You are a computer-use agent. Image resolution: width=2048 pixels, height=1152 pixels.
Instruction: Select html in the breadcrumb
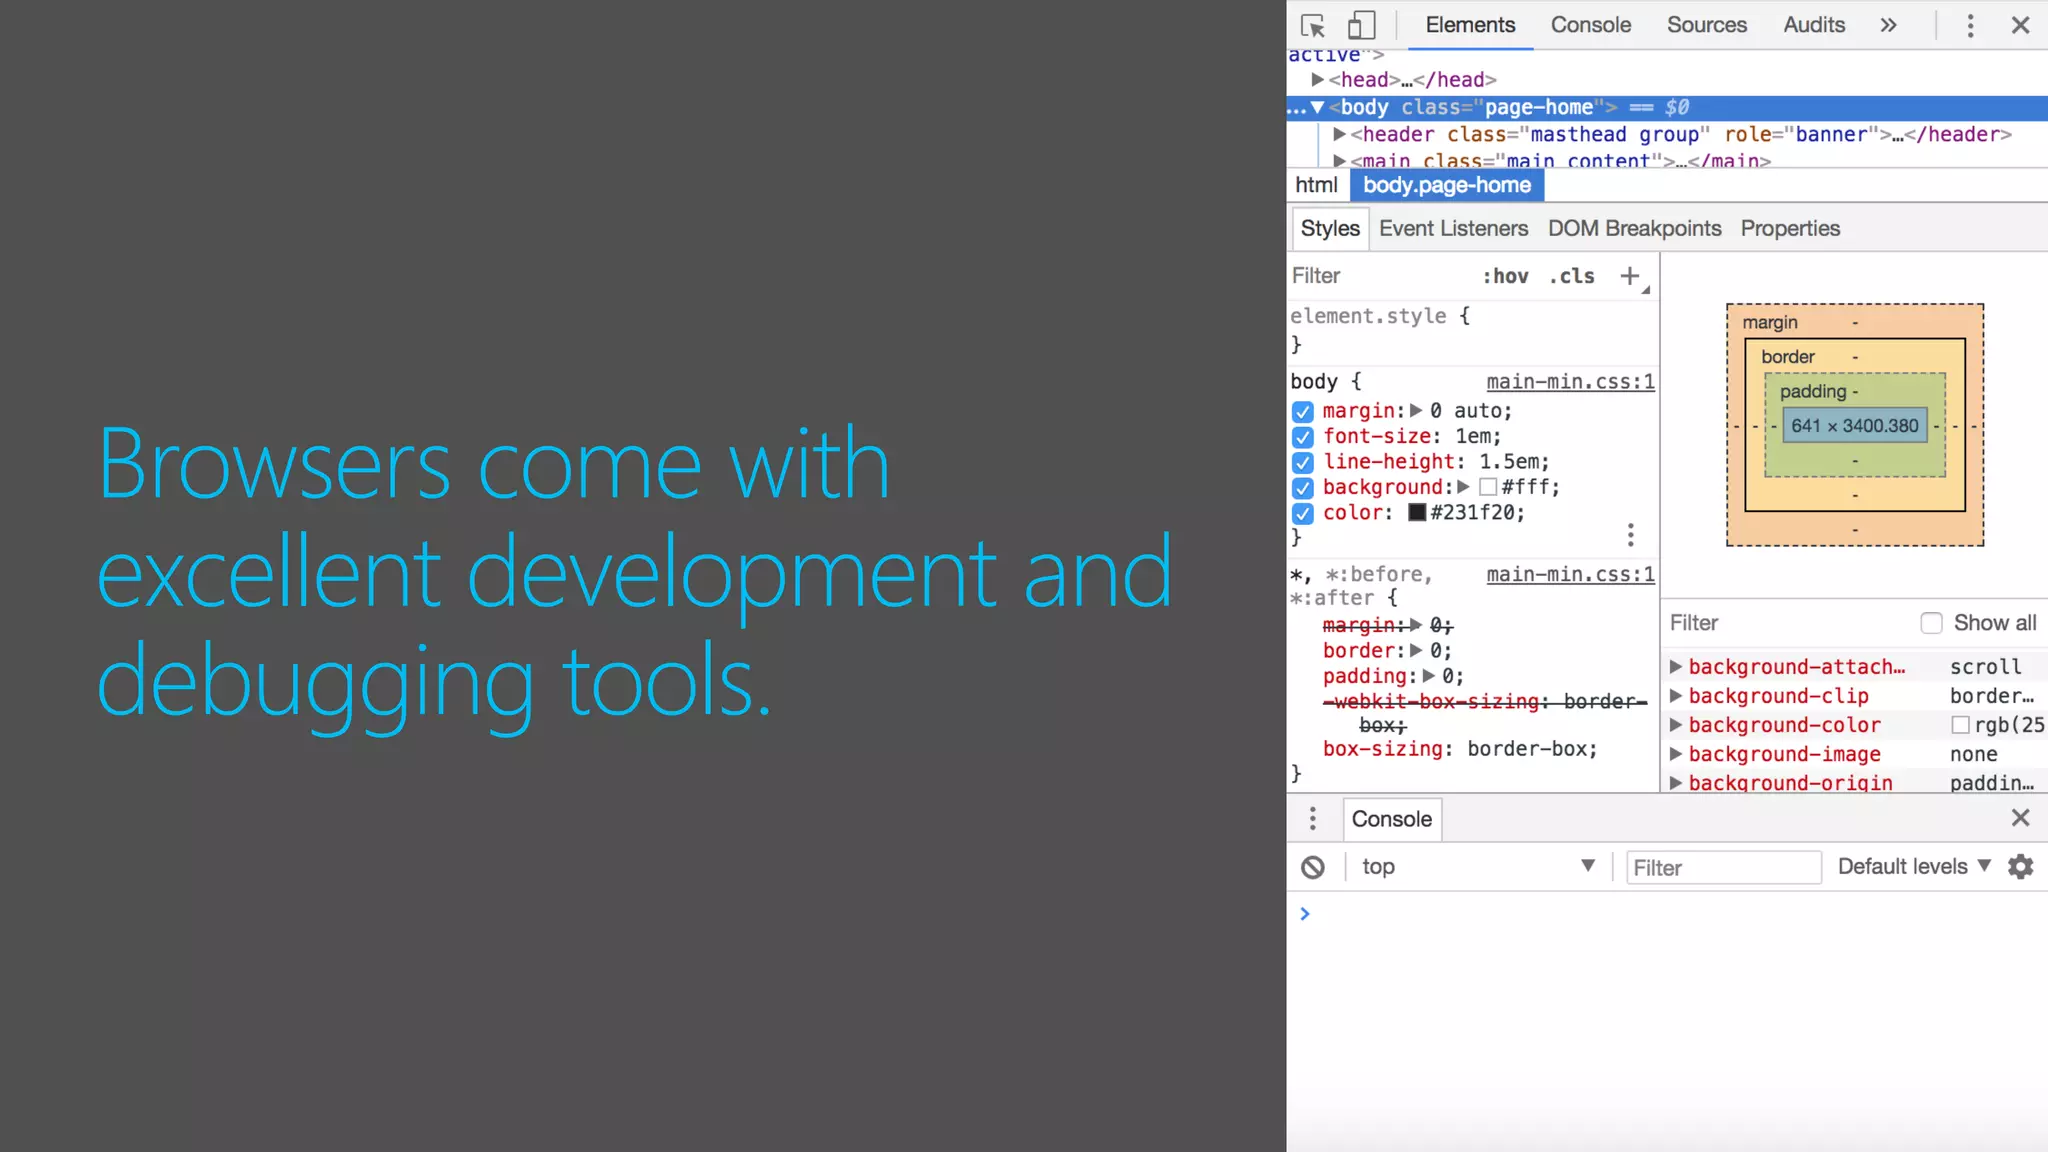[1316, 185]
